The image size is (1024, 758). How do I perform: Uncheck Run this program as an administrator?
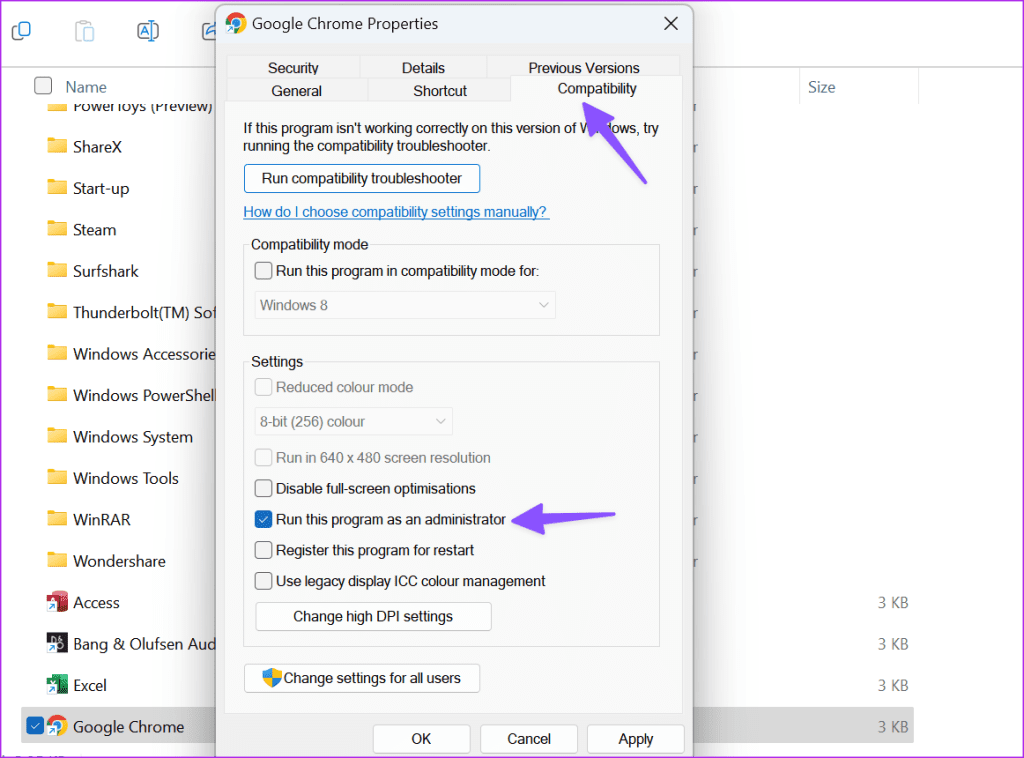click(263, 519)
